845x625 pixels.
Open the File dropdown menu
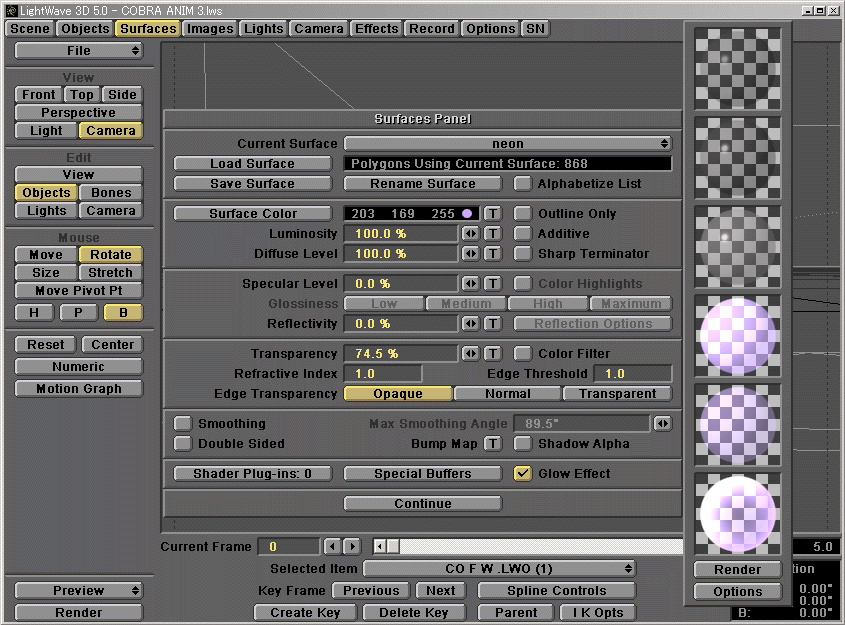78,51
